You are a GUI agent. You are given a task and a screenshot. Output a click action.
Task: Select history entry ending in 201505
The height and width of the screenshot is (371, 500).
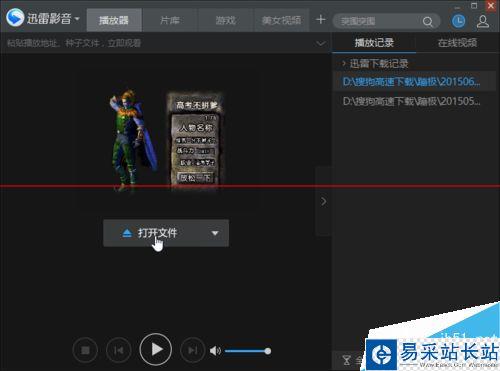coord(414,101)
